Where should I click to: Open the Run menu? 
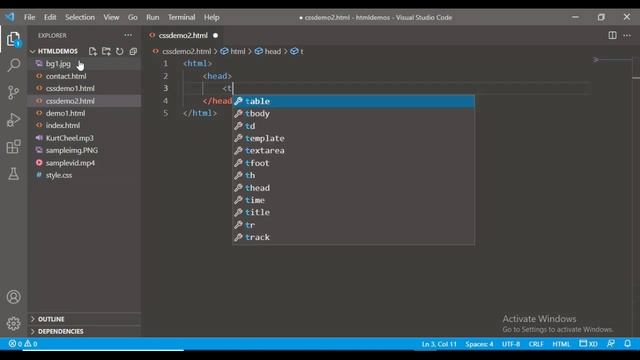[x=153, y=17]
